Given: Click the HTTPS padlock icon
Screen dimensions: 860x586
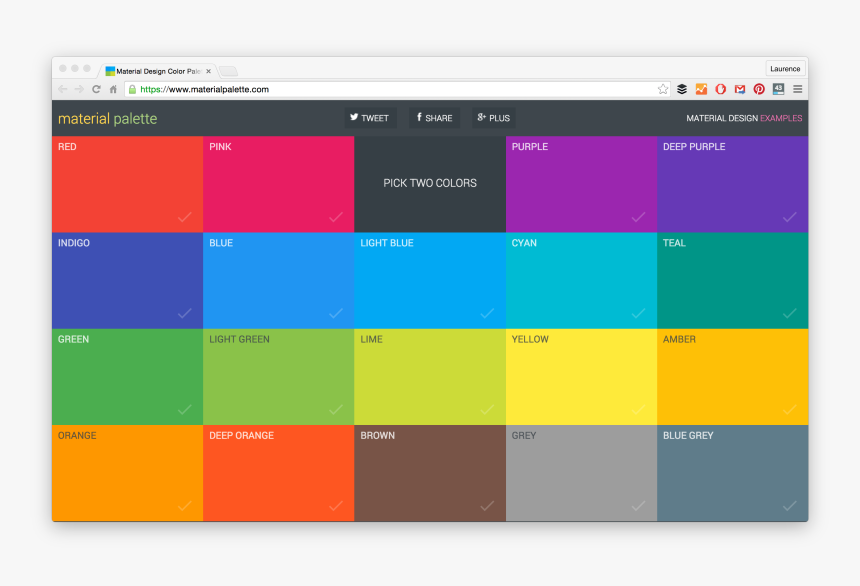Looking at the screenshot, I should [131, 89].
